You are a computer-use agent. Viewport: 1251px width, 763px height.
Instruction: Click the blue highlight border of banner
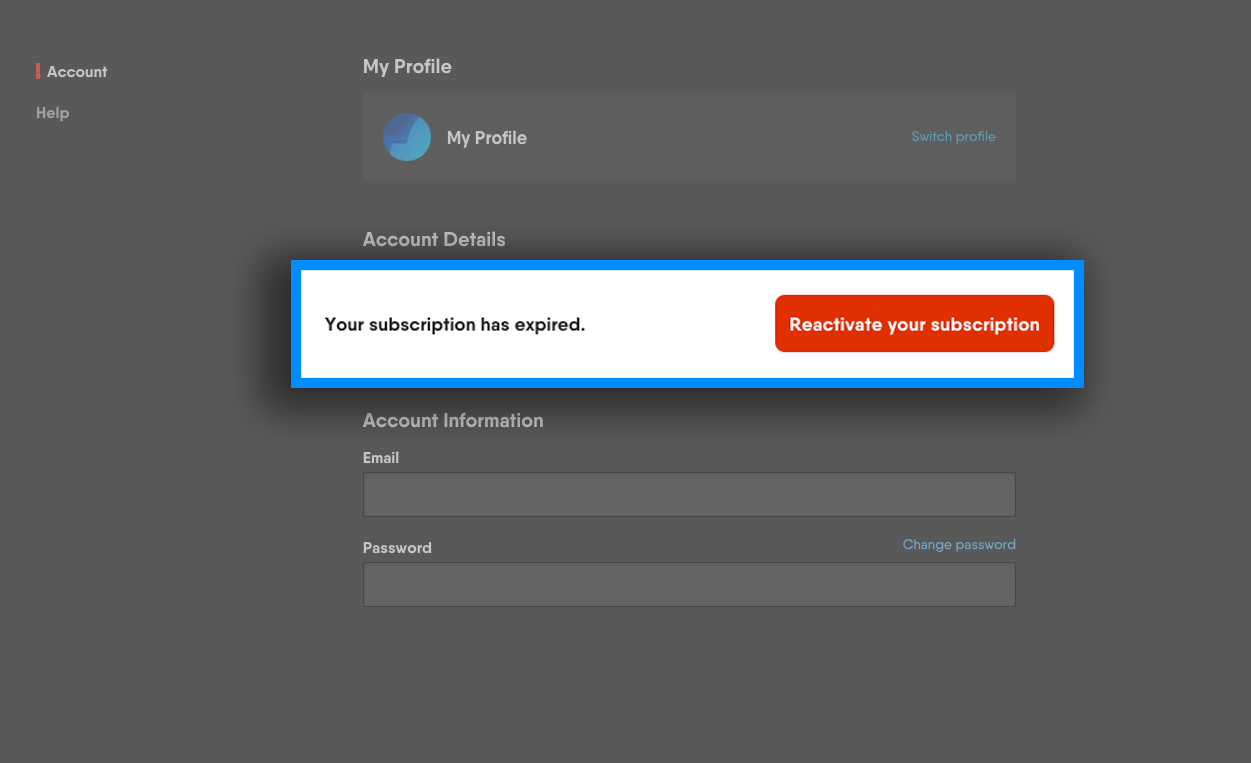point(687,265)
